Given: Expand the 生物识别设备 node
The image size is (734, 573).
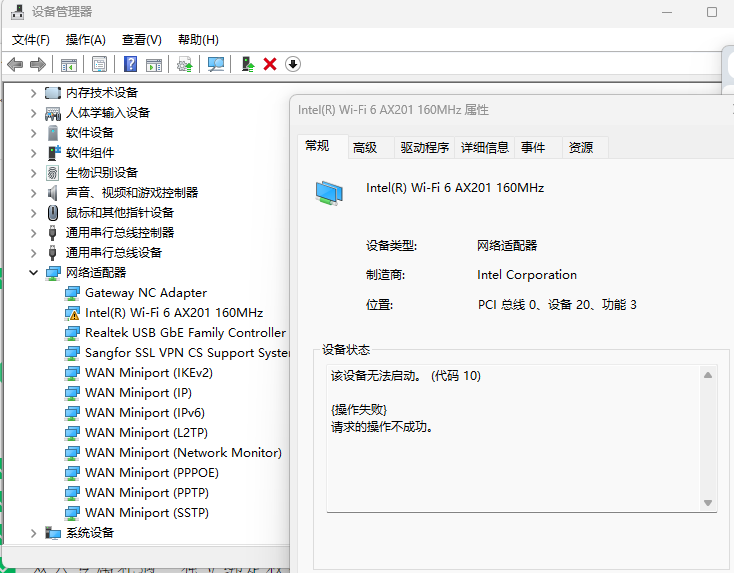Looking at the screenshot, I should 33,172.
